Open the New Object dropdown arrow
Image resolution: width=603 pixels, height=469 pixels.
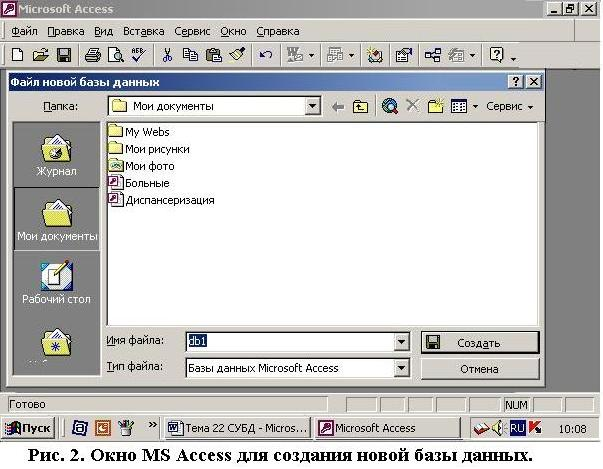[x=473, y=56]
